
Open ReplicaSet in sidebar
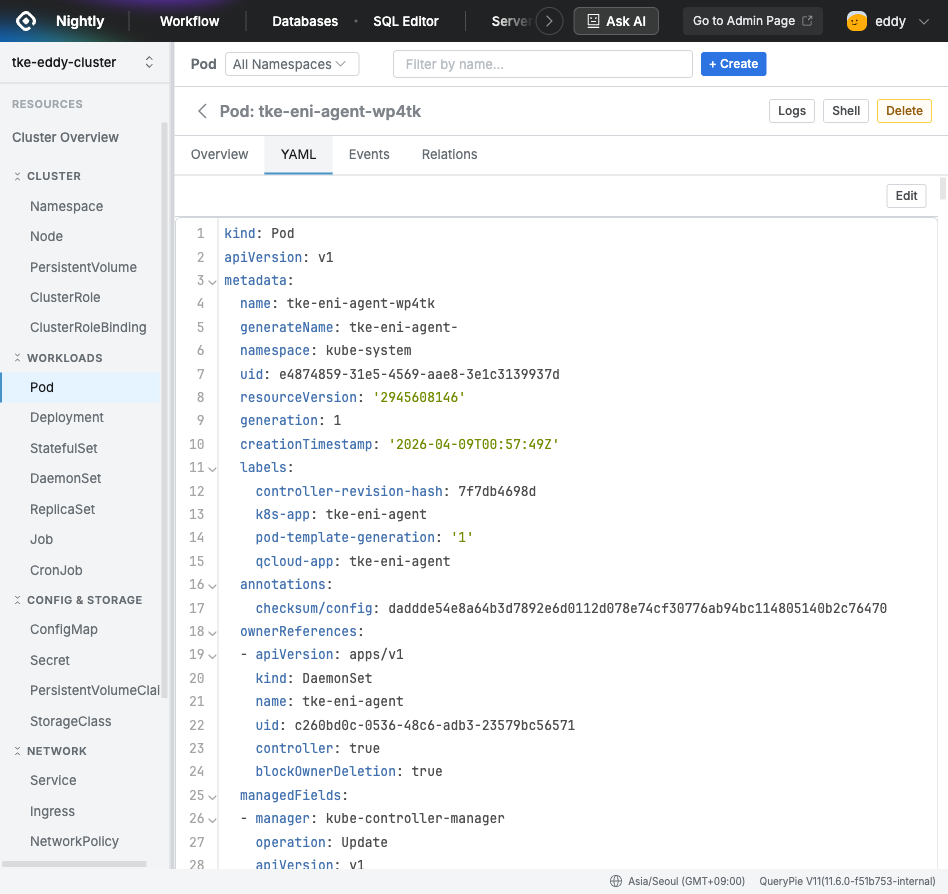(63, 510)
